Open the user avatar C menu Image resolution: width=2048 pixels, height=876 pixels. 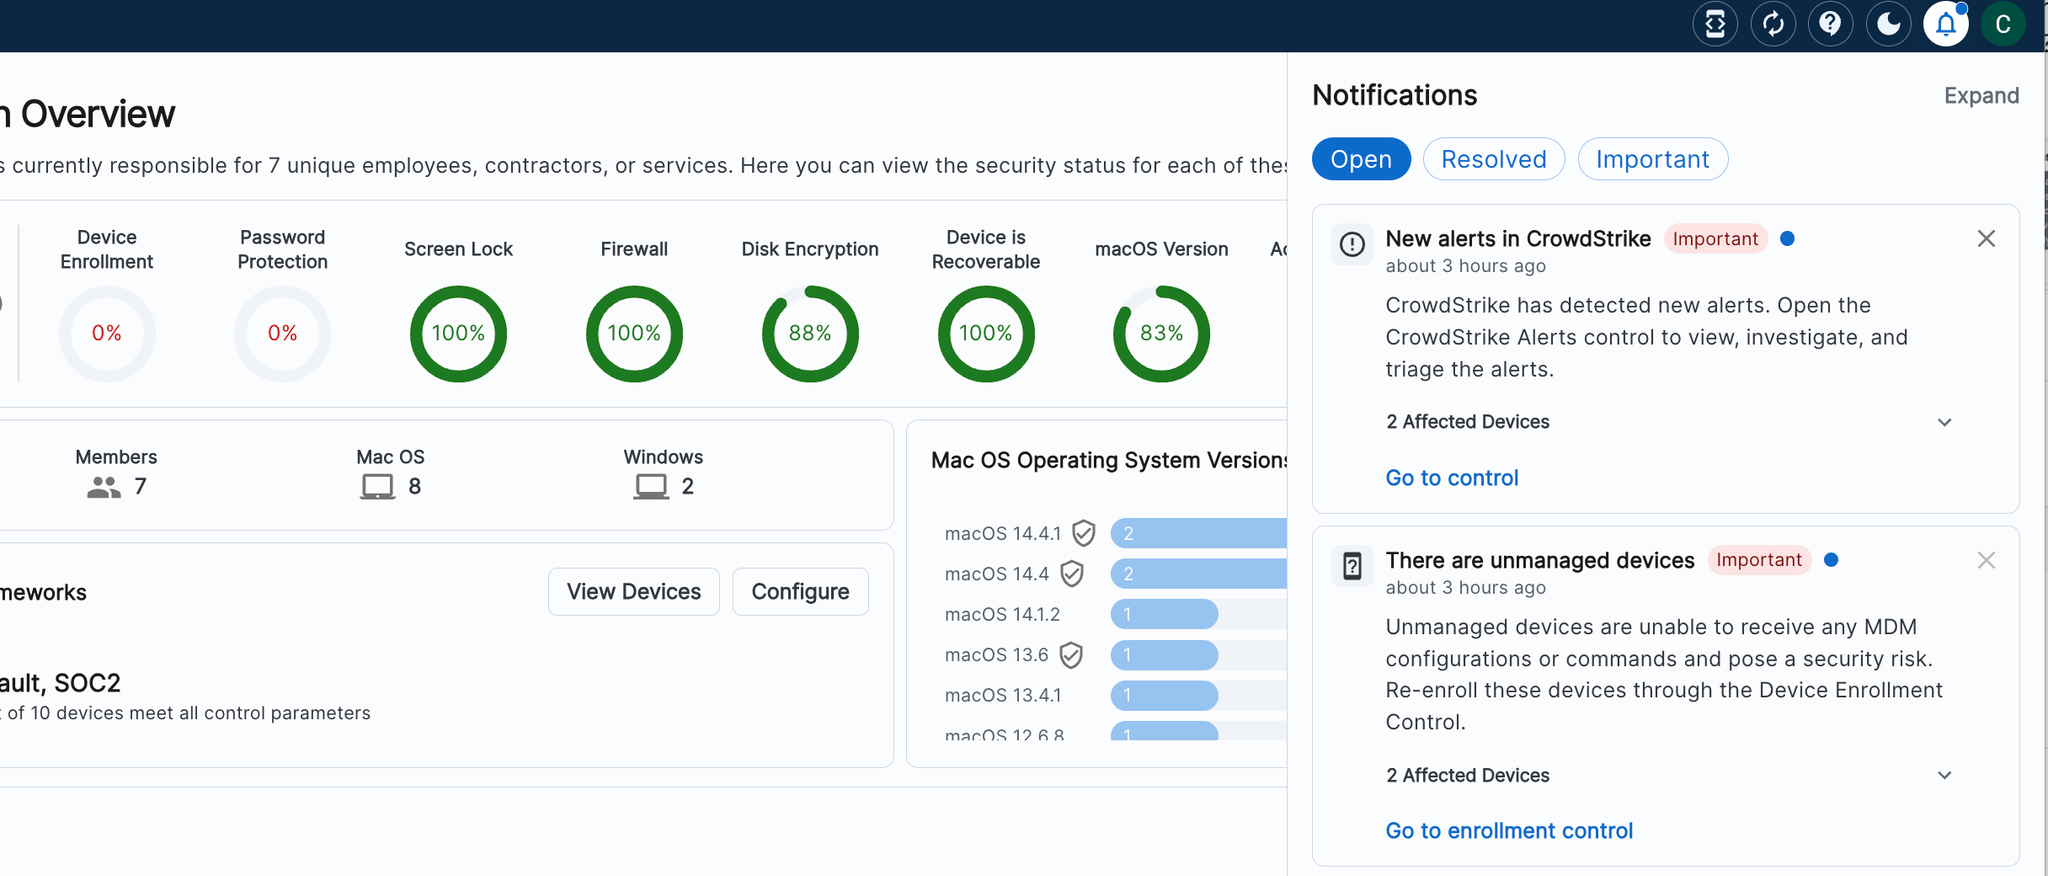pos(2003,24)
